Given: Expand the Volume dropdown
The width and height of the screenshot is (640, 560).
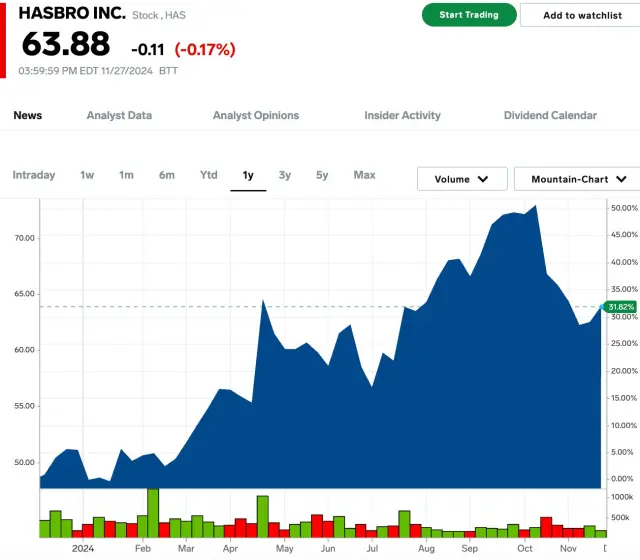Looking at the screenshot, I should pos(462,179).
